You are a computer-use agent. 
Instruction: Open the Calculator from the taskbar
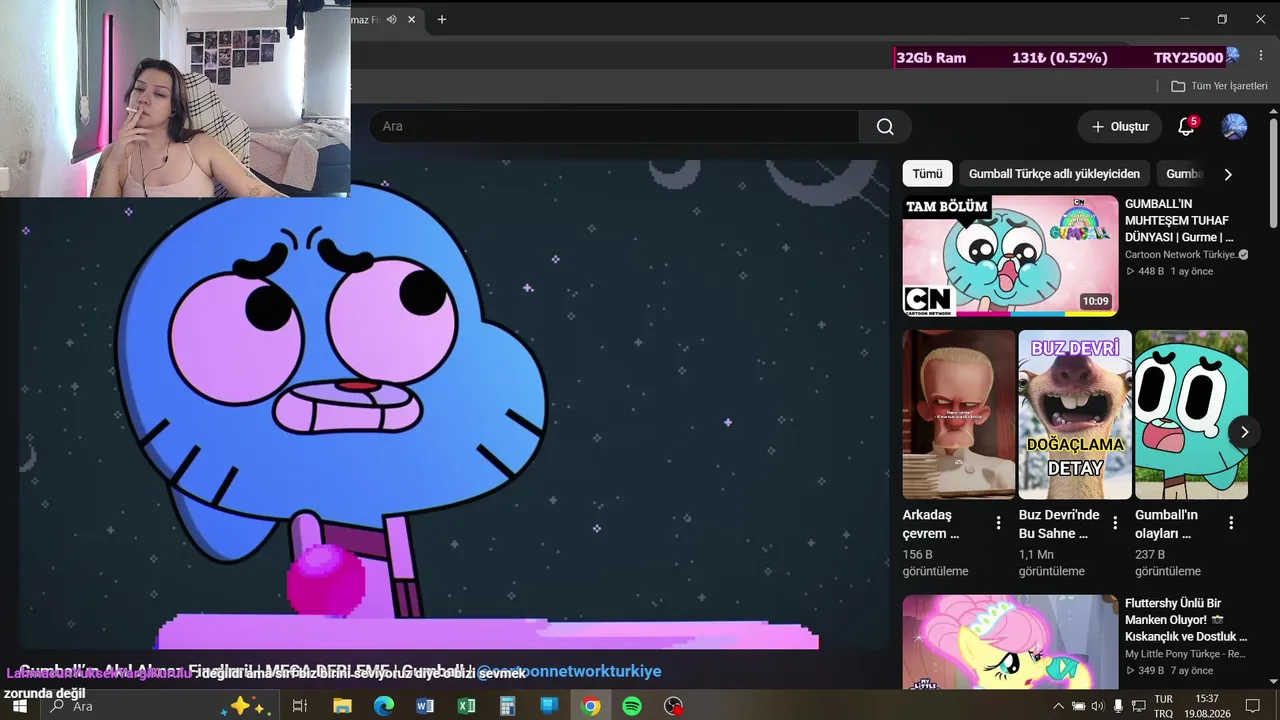click(x=508, y=706)
